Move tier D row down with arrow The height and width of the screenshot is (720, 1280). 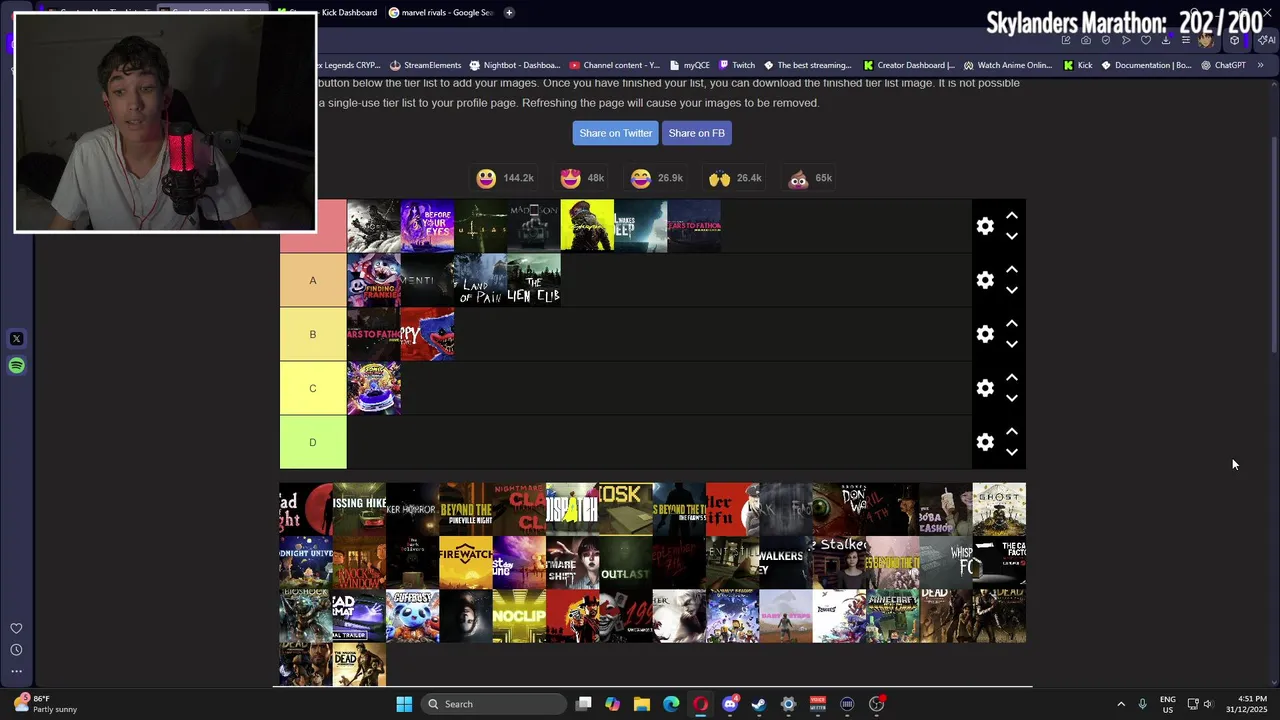pyautogui.click(x=1012, y=452)
